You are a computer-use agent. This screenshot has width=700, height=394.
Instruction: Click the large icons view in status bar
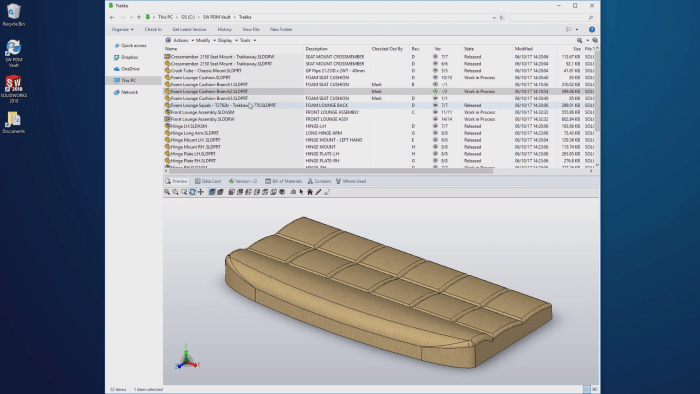(595, 389)
